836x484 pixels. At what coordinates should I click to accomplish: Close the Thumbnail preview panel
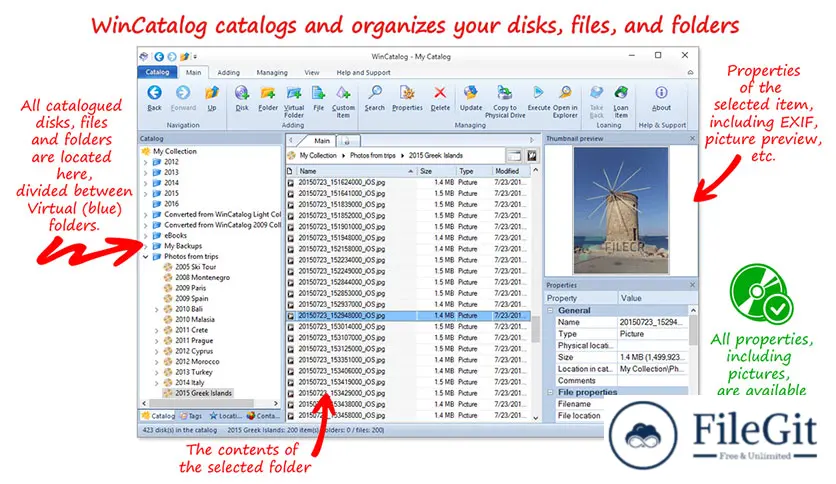pos(692,139)
